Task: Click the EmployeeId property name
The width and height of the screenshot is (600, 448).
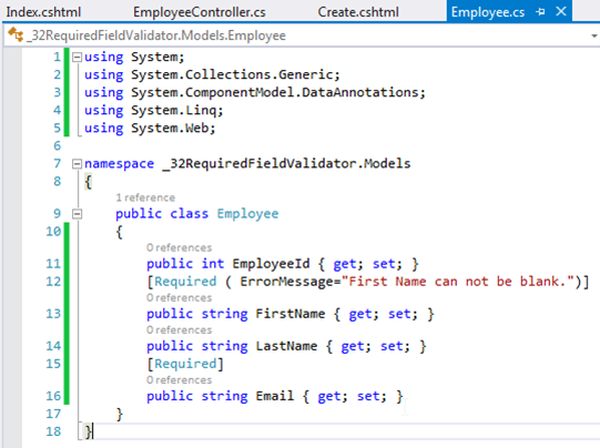Action: pos(271,264)
